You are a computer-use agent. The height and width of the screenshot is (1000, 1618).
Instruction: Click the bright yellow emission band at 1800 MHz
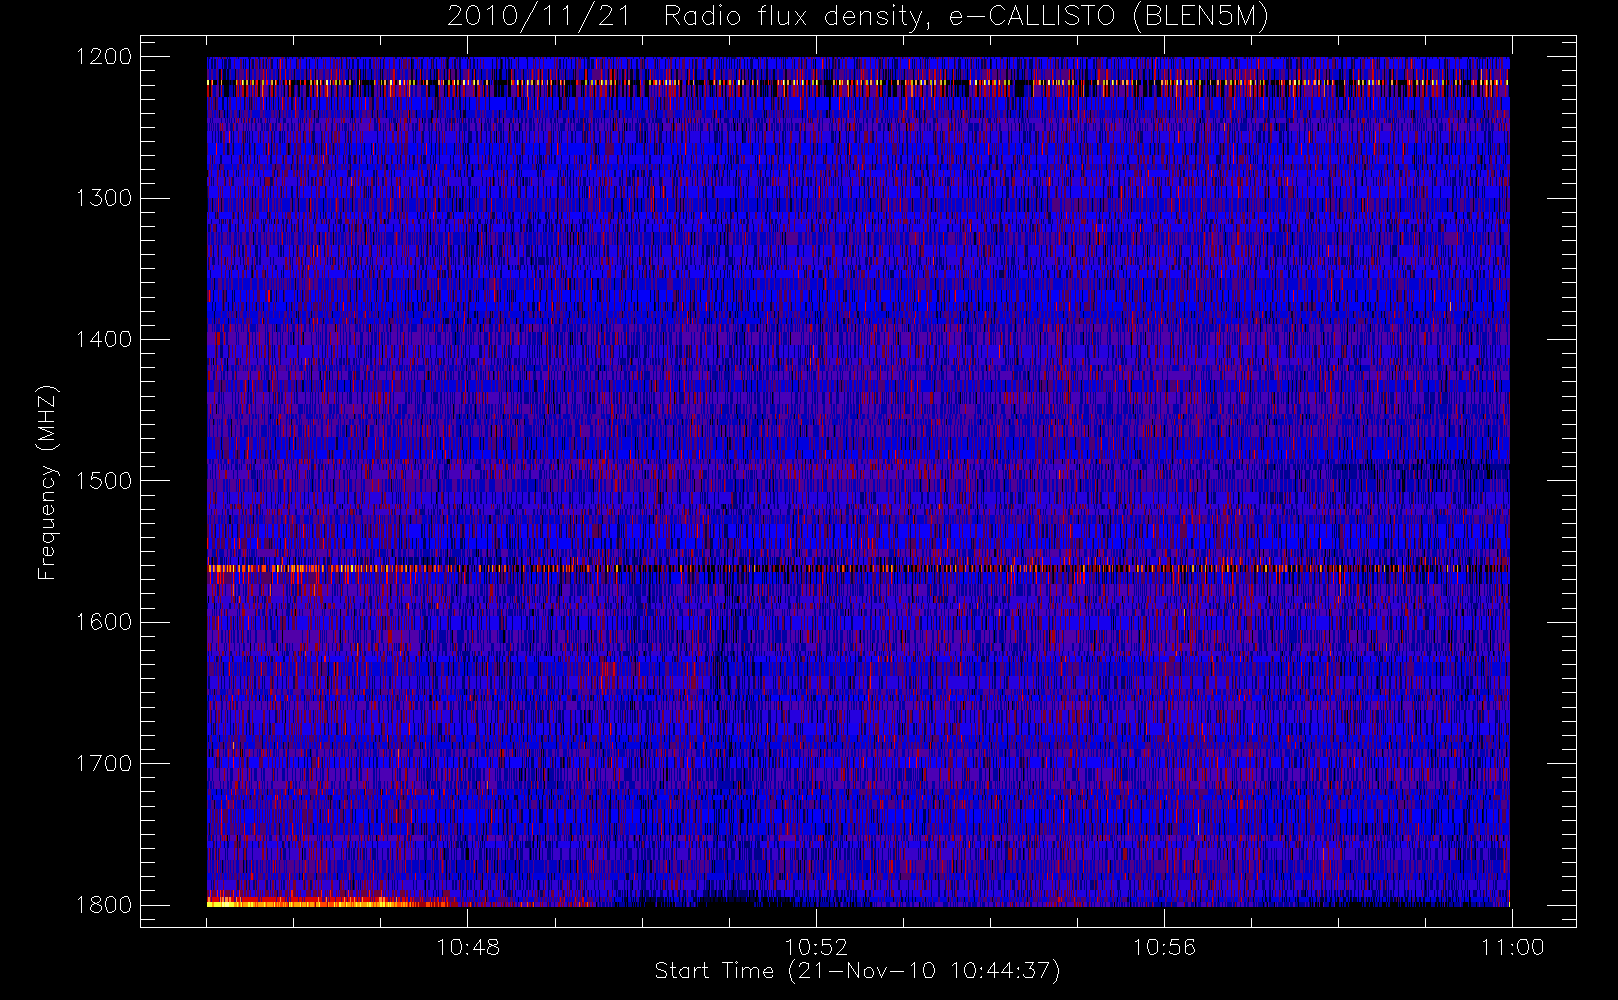[x=330, y=902]
